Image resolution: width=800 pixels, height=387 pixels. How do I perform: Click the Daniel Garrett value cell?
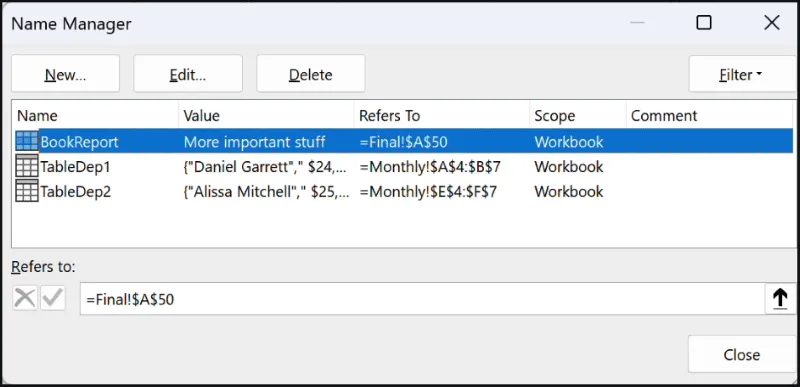click(266, 167)
